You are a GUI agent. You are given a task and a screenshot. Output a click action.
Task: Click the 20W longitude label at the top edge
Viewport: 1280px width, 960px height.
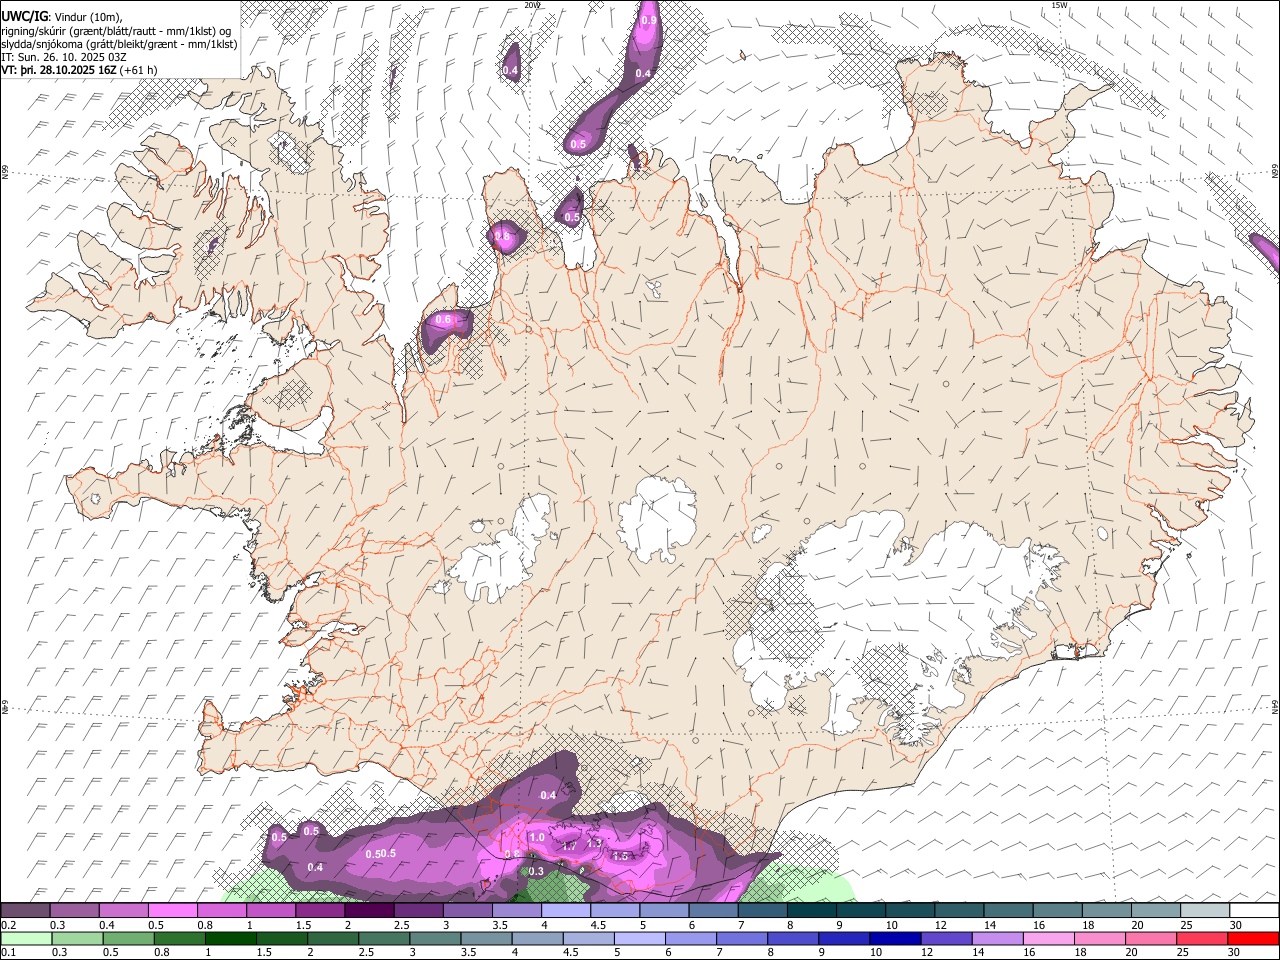[532, 5]
